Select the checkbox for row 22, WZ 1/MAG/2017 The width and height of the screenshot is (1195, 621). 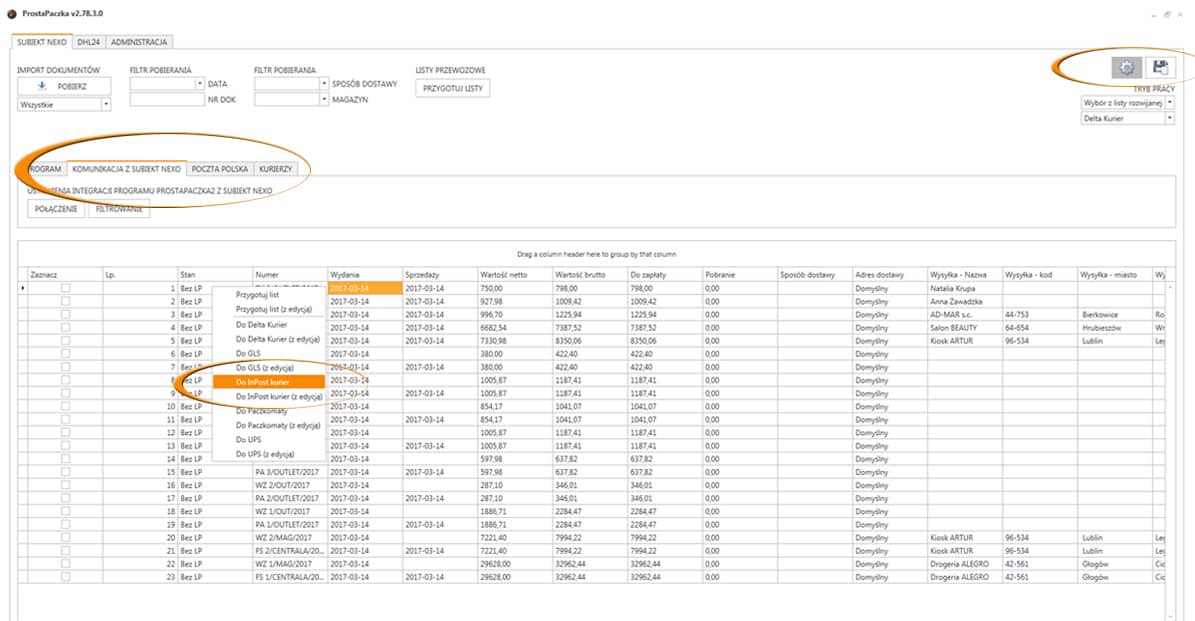point(66,564)
